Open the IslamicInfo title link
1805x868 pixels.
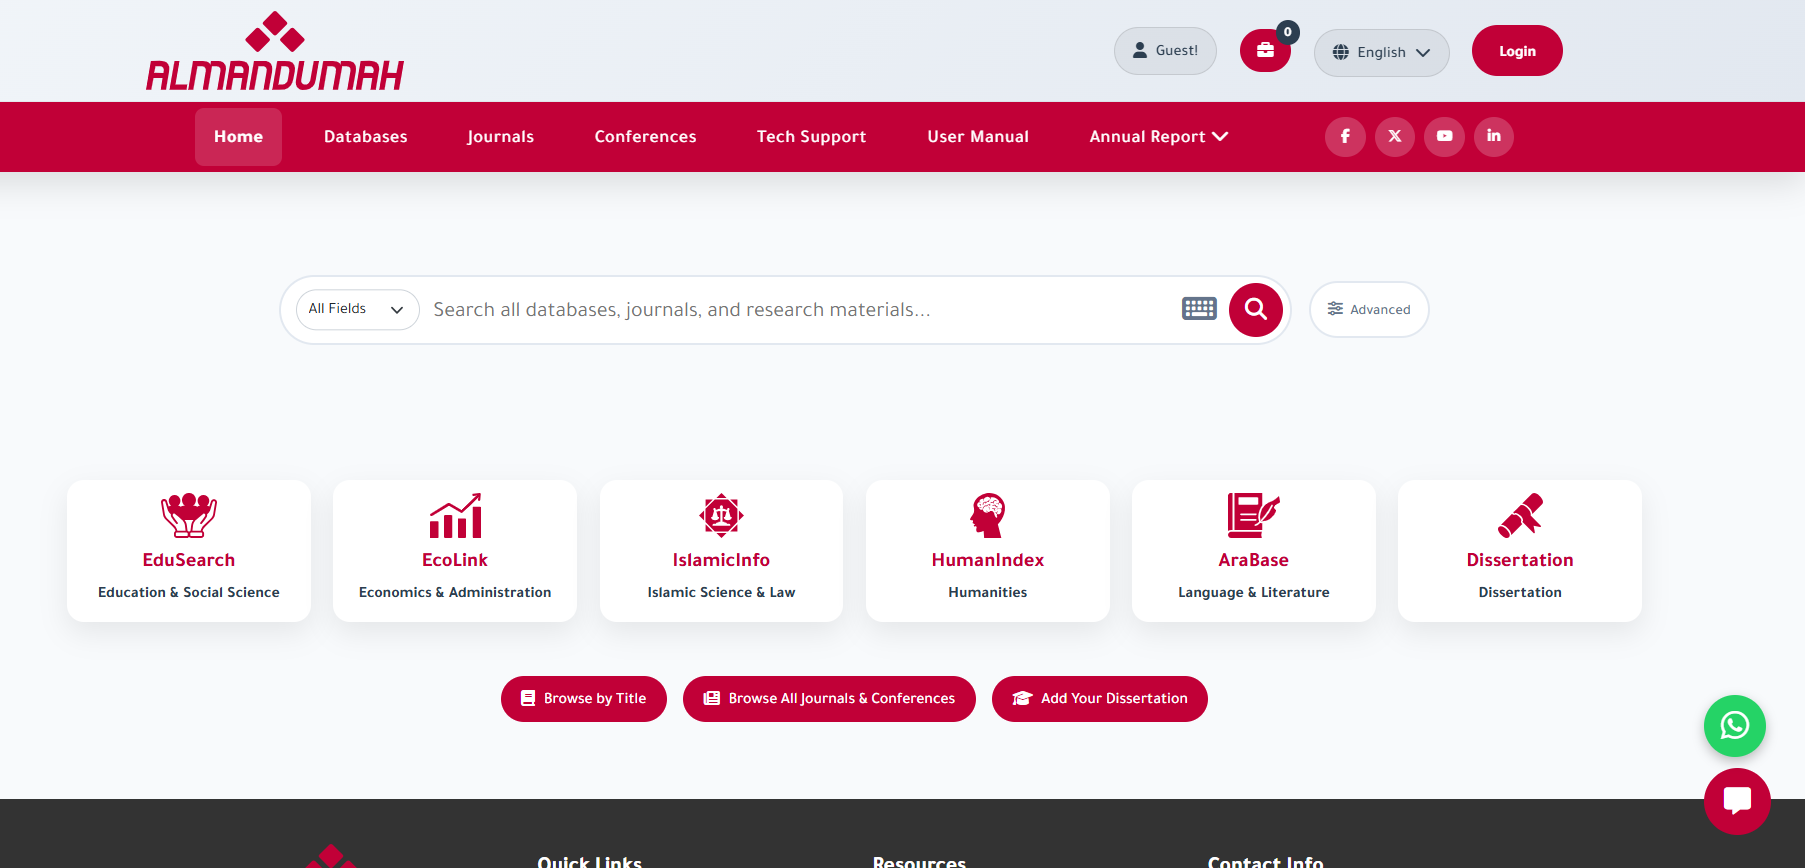721,560
